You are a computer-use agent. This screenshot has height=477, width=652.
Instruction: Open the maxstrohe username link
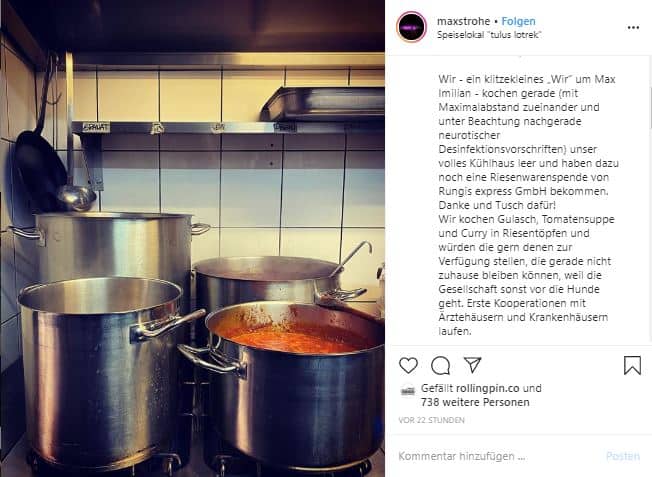click(x=463, y=21)
